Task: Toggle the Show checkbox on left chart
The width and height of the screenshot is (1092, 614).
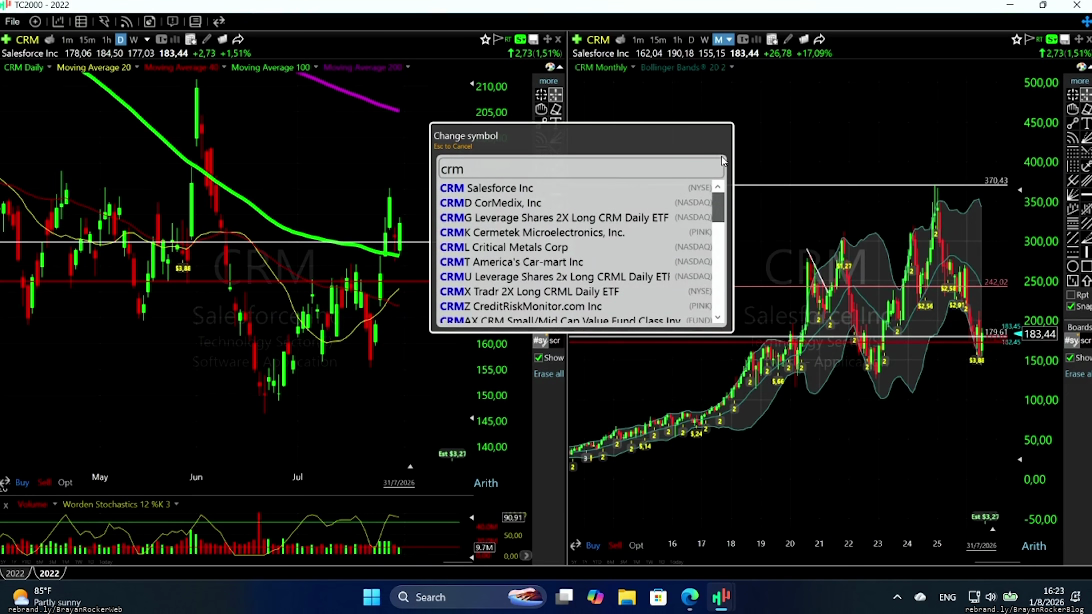Action: pos(538,358)
